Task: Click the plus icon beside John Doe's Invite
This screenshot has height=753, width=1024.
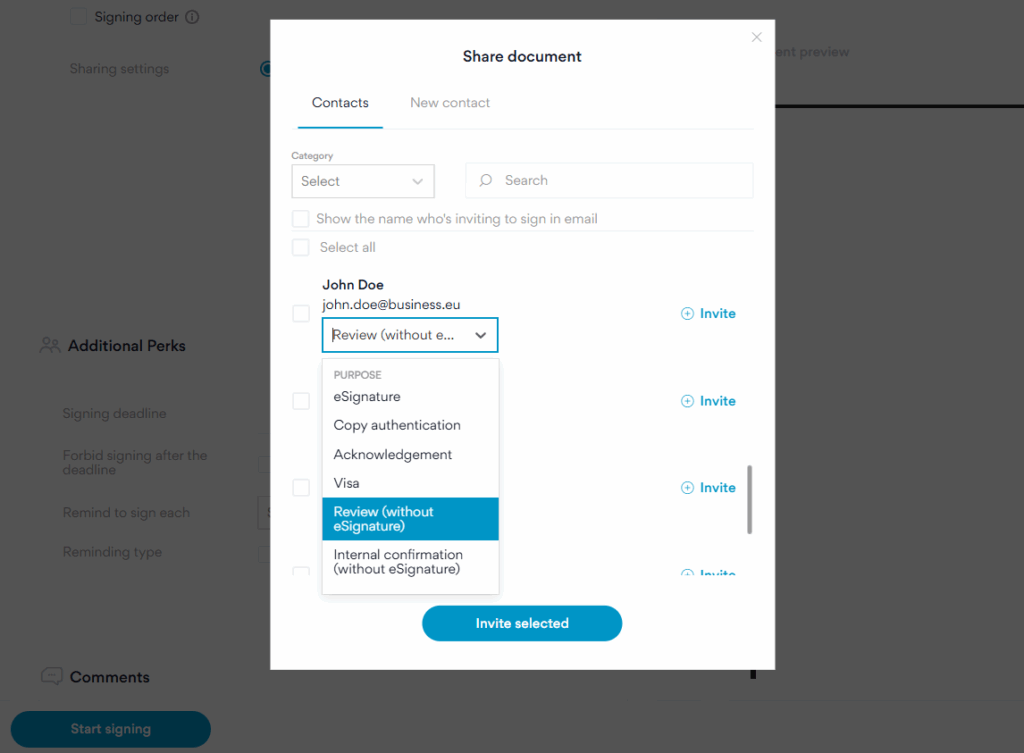Action: pyautogui.click(x=687, y=314)
